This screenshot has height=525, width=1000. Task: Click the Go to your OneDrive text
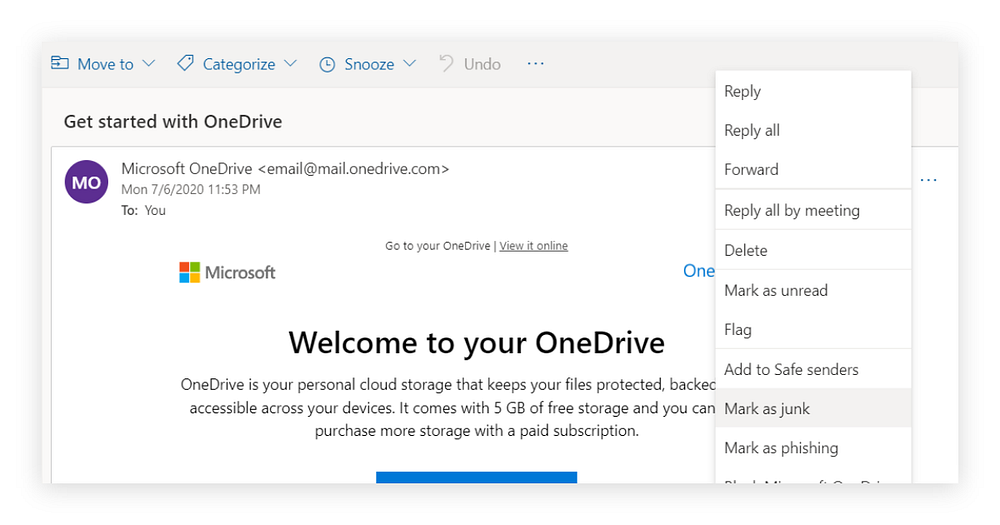pos(438,246)
